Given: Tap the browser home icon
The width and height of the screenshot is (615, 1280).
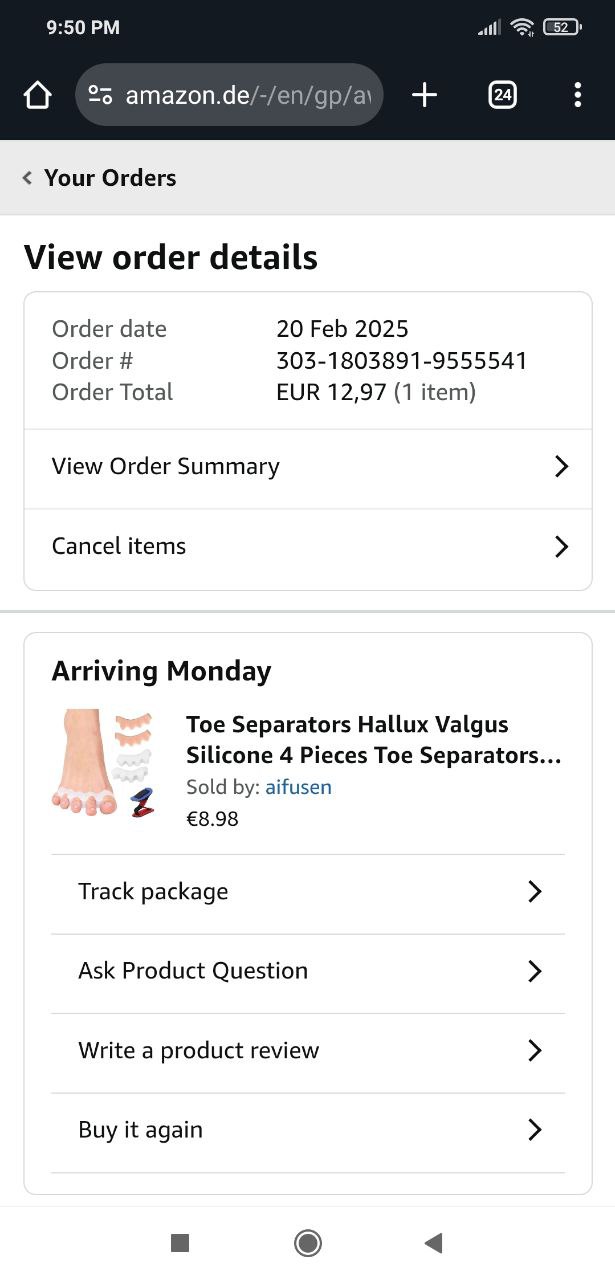Looking at the screenshot, I should click(37, 95).
